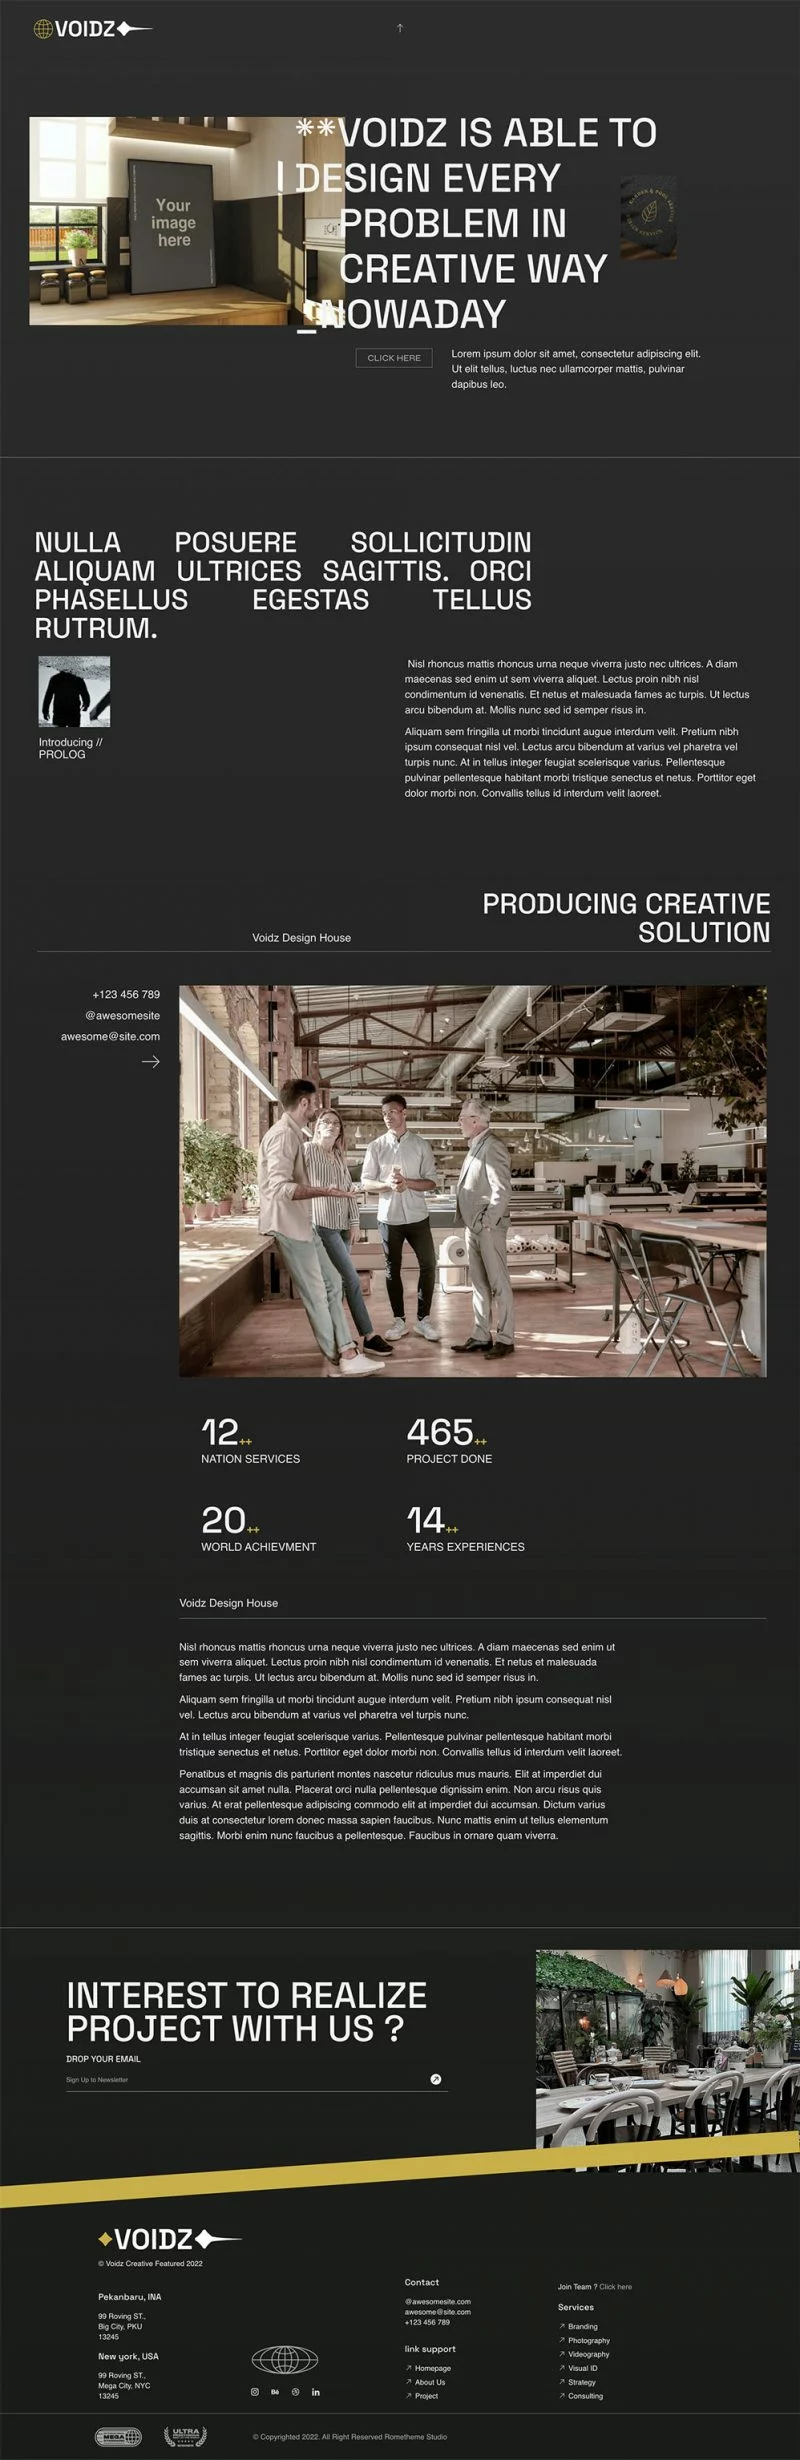Click the Mega badge in footer

click(x=118, y=2437)
